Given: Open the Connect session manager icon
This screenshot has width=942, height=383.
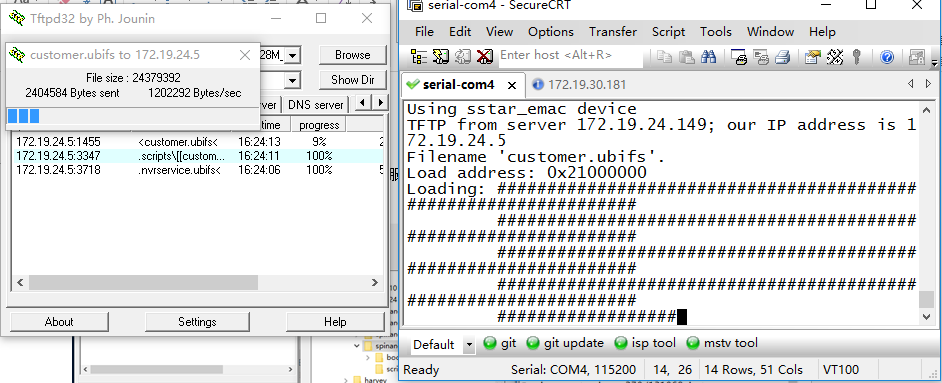Looking at the screenshot, I should (419, 56).
